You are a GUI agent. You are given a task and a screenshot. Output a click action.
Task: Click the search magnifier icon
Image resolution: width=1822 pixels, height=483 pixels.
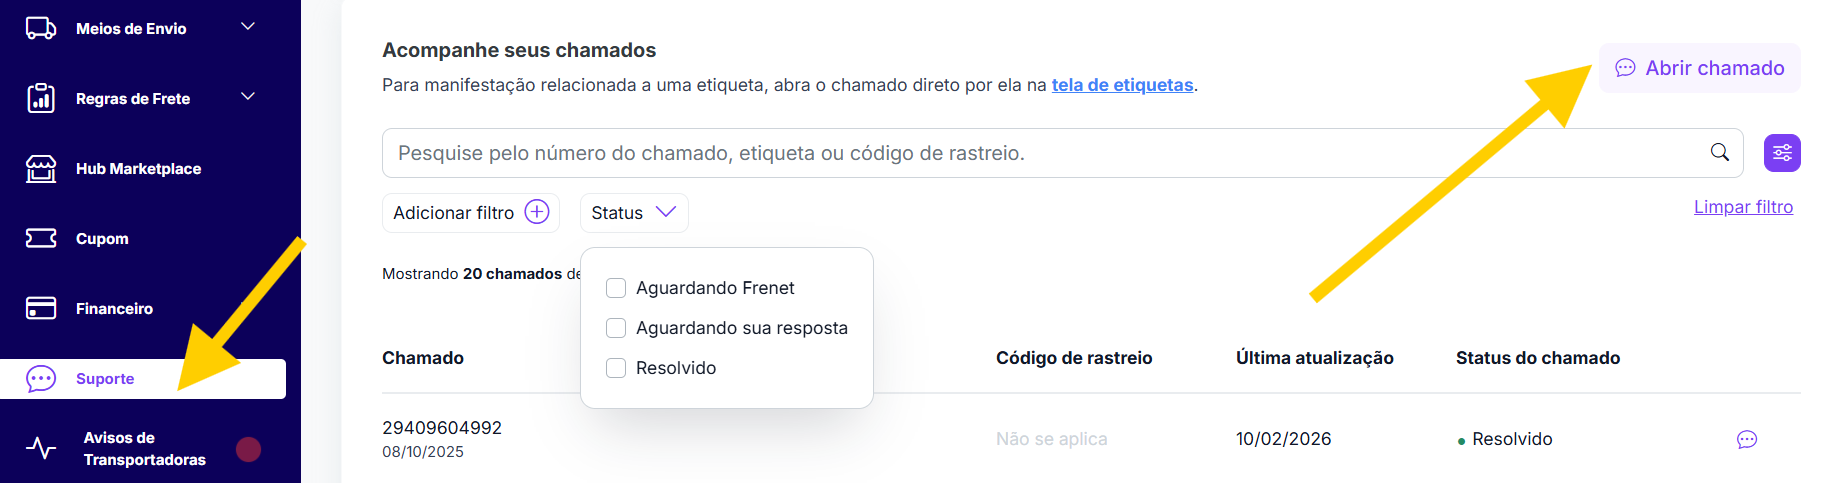1719,152
